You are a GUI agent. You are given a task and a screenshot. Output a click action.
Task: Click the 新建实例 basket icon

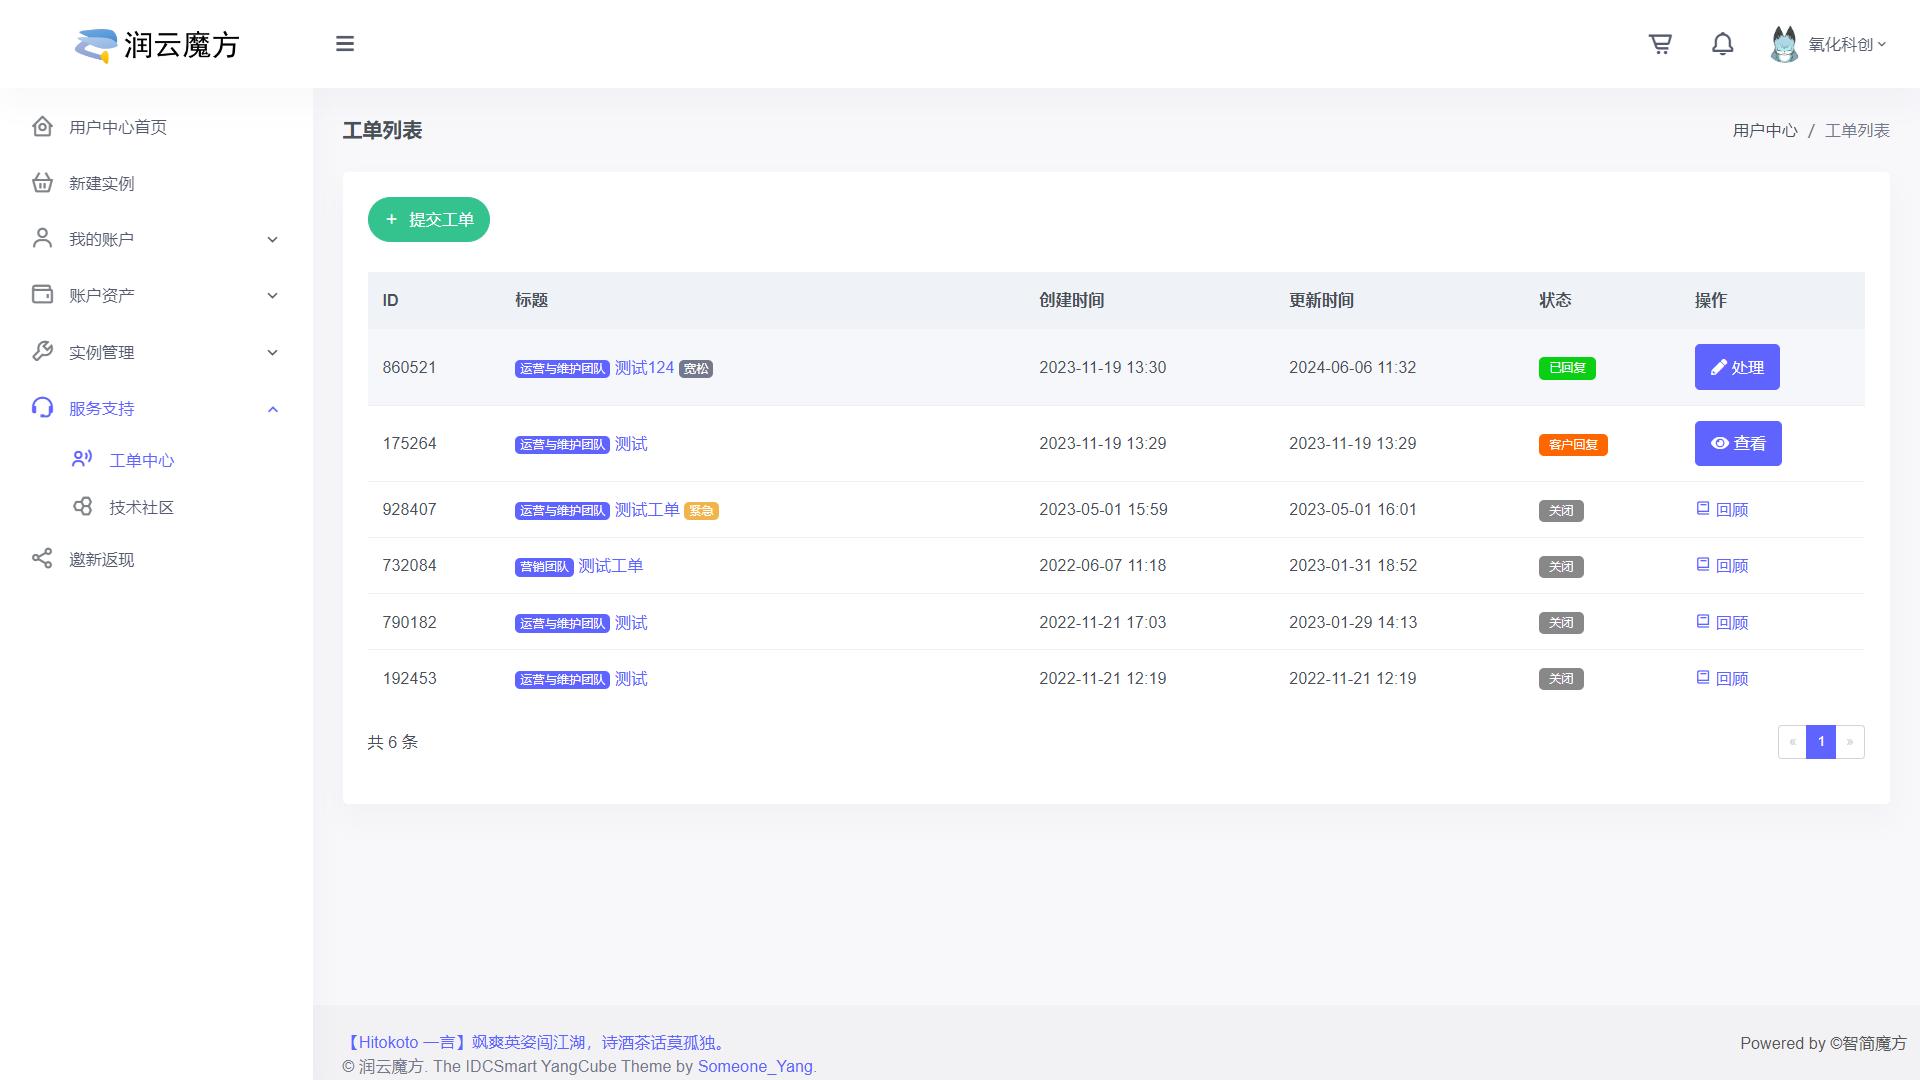pos(42,183)
